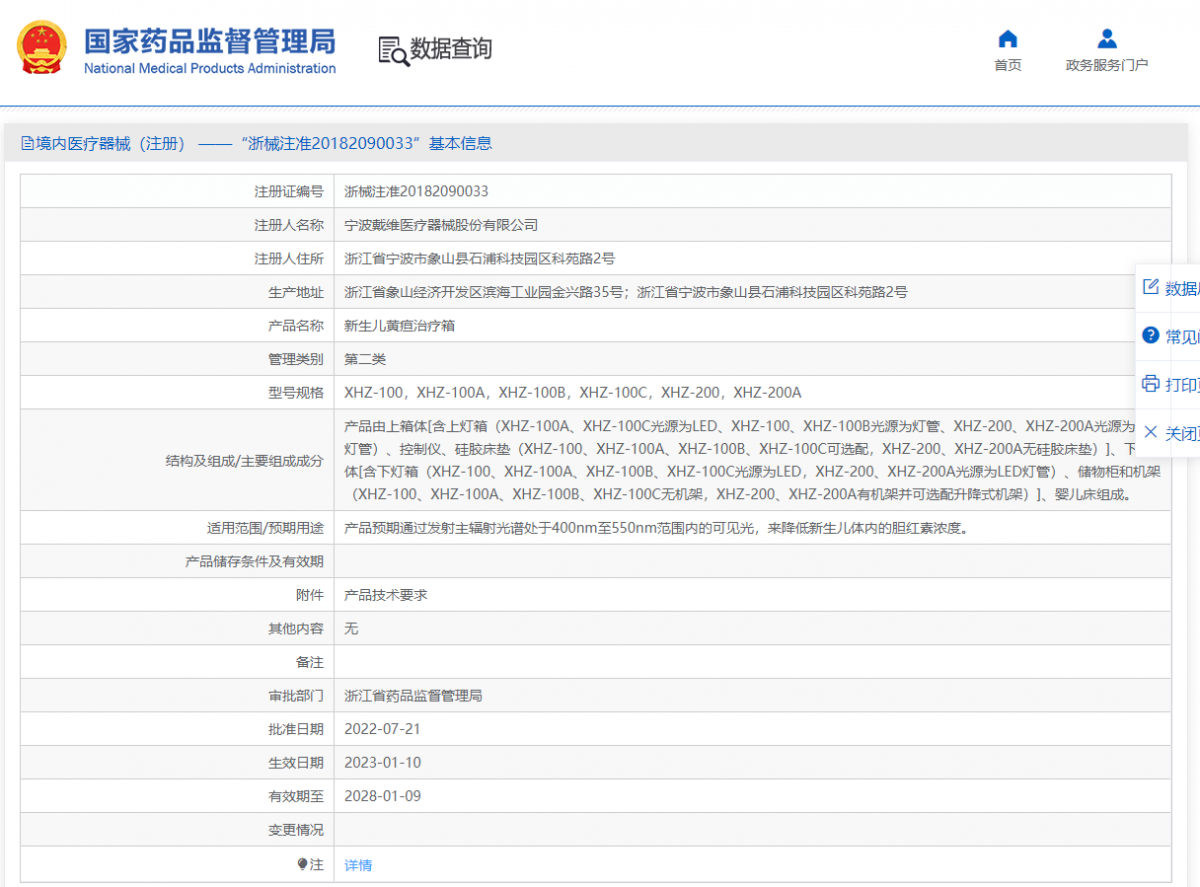Click National Medical Products Administration text

pos(210,68)
